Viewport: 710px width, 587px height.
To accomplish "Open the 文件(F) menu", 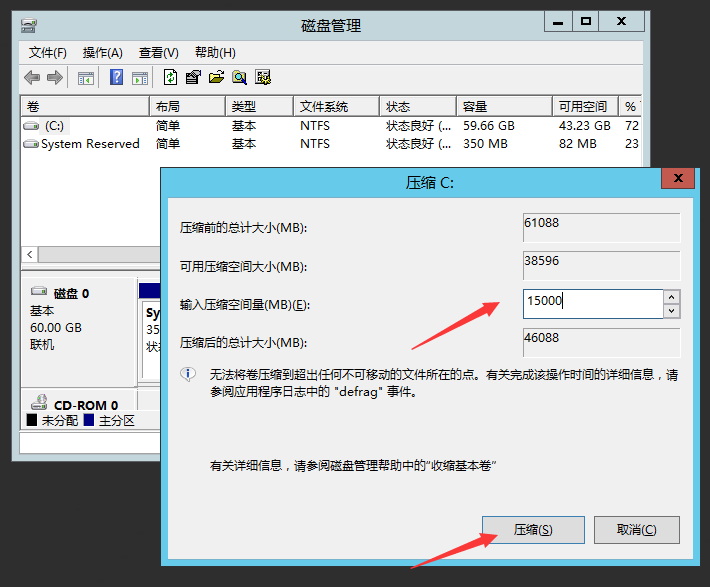I will tap(48, 53).
